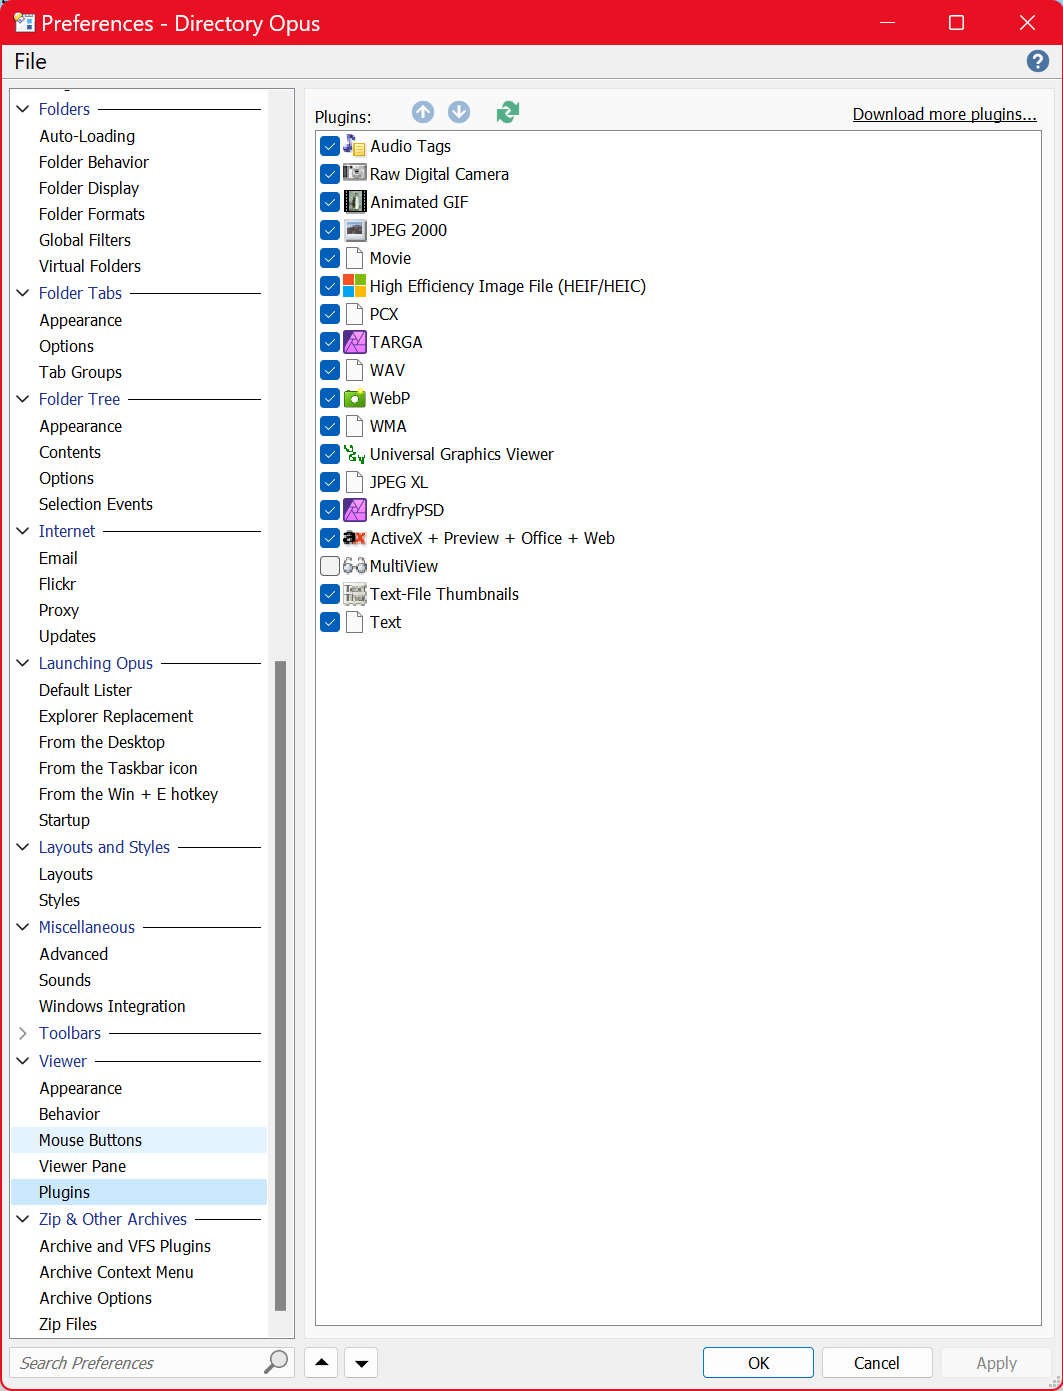
Task: Click the green refresh plugins icon
Action: click(x=508, y=112)
